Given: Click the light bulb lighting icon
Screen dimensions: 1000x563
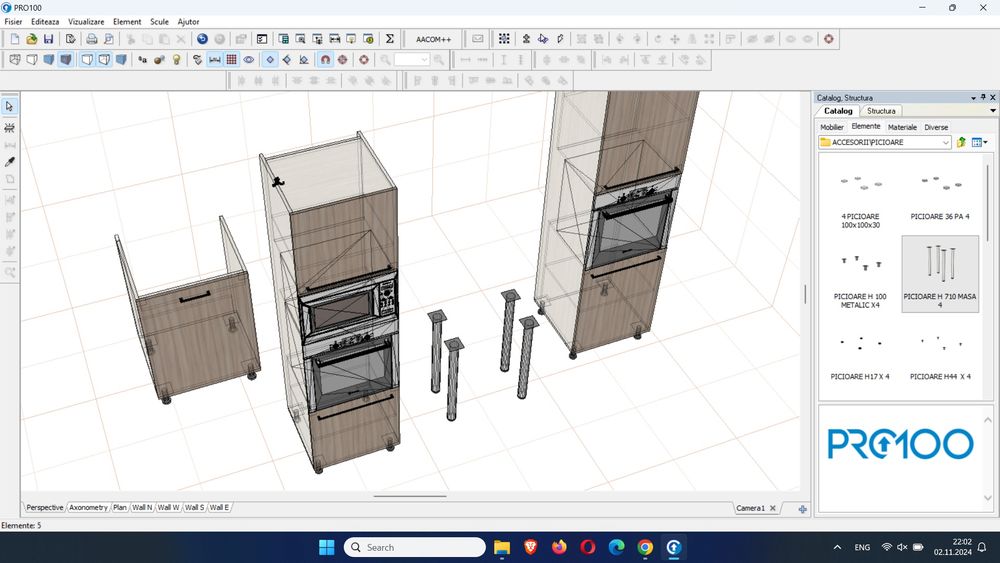Looking at the screenshot, I should coord(177,60).
